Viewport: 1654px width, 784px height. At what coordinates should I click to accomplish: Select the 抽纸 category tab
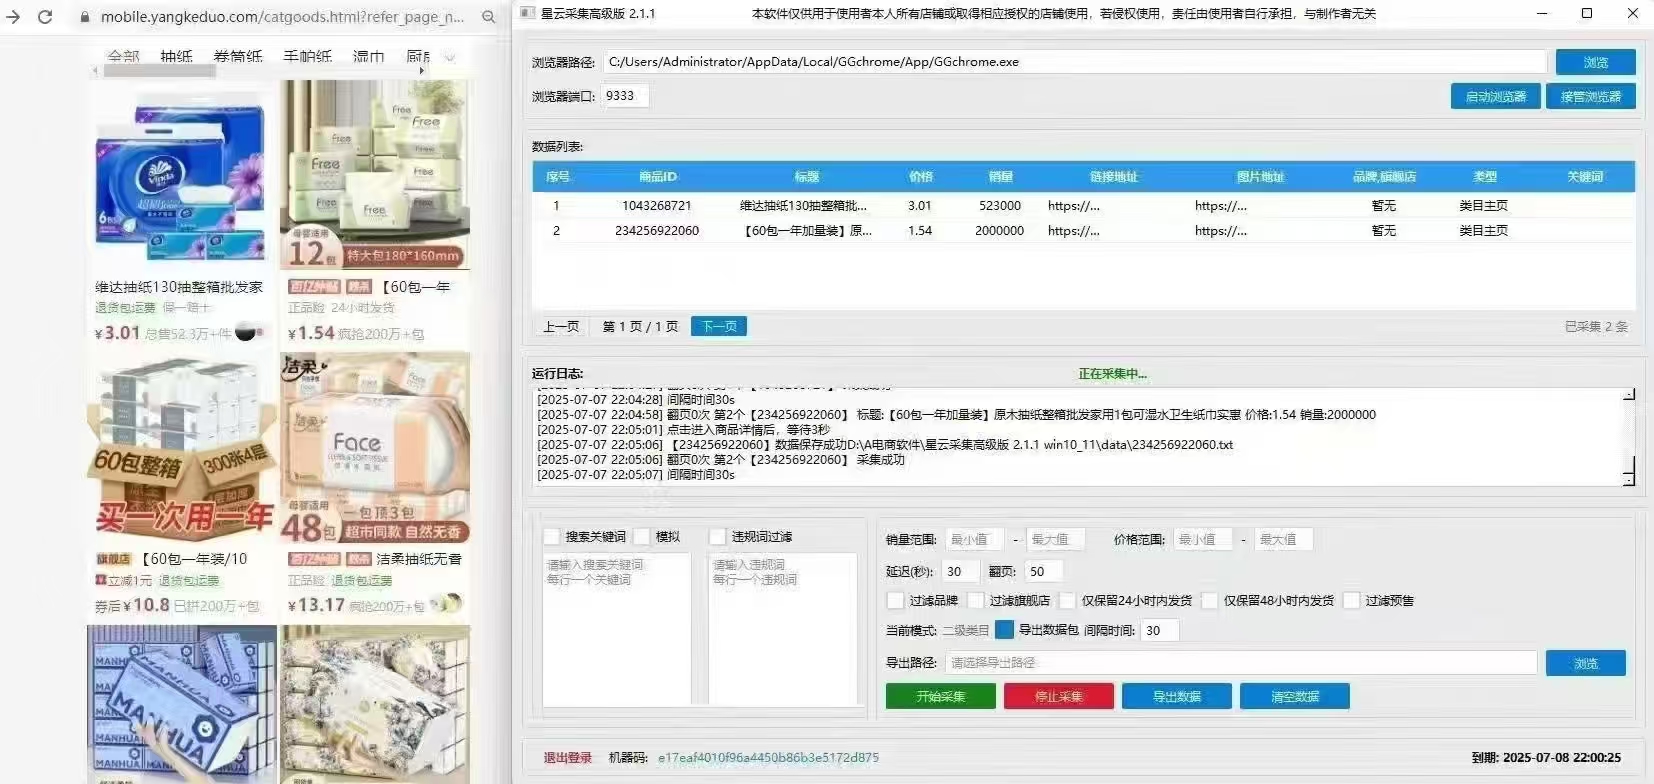[176, 56]
